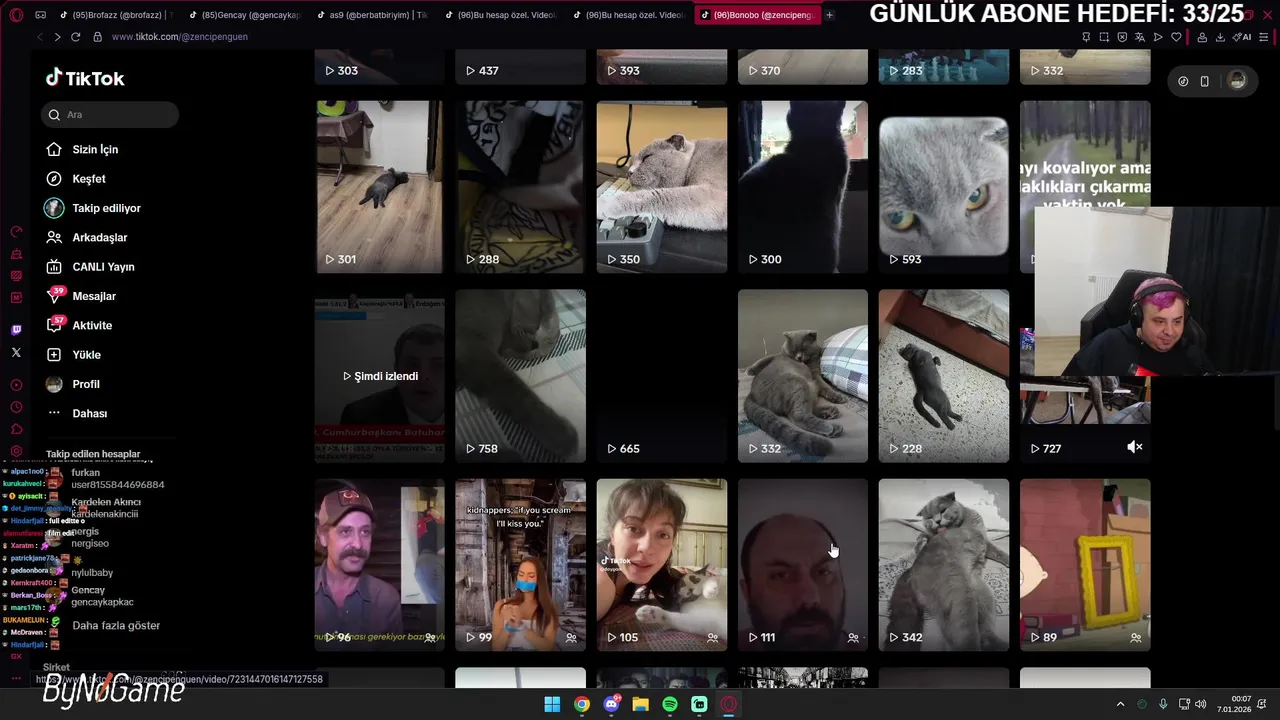Open Aktivite notifications in the sidebar
Screen dimensions: 1280x720
pos(92,325)
